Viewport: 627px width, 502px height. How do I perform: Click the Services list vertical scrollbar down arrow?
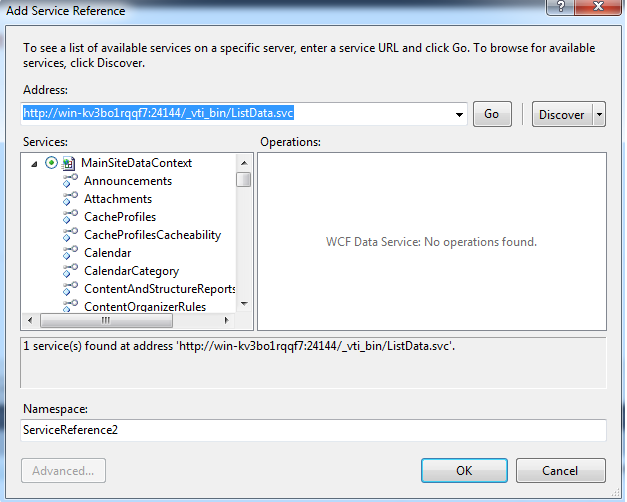point(244,305)
